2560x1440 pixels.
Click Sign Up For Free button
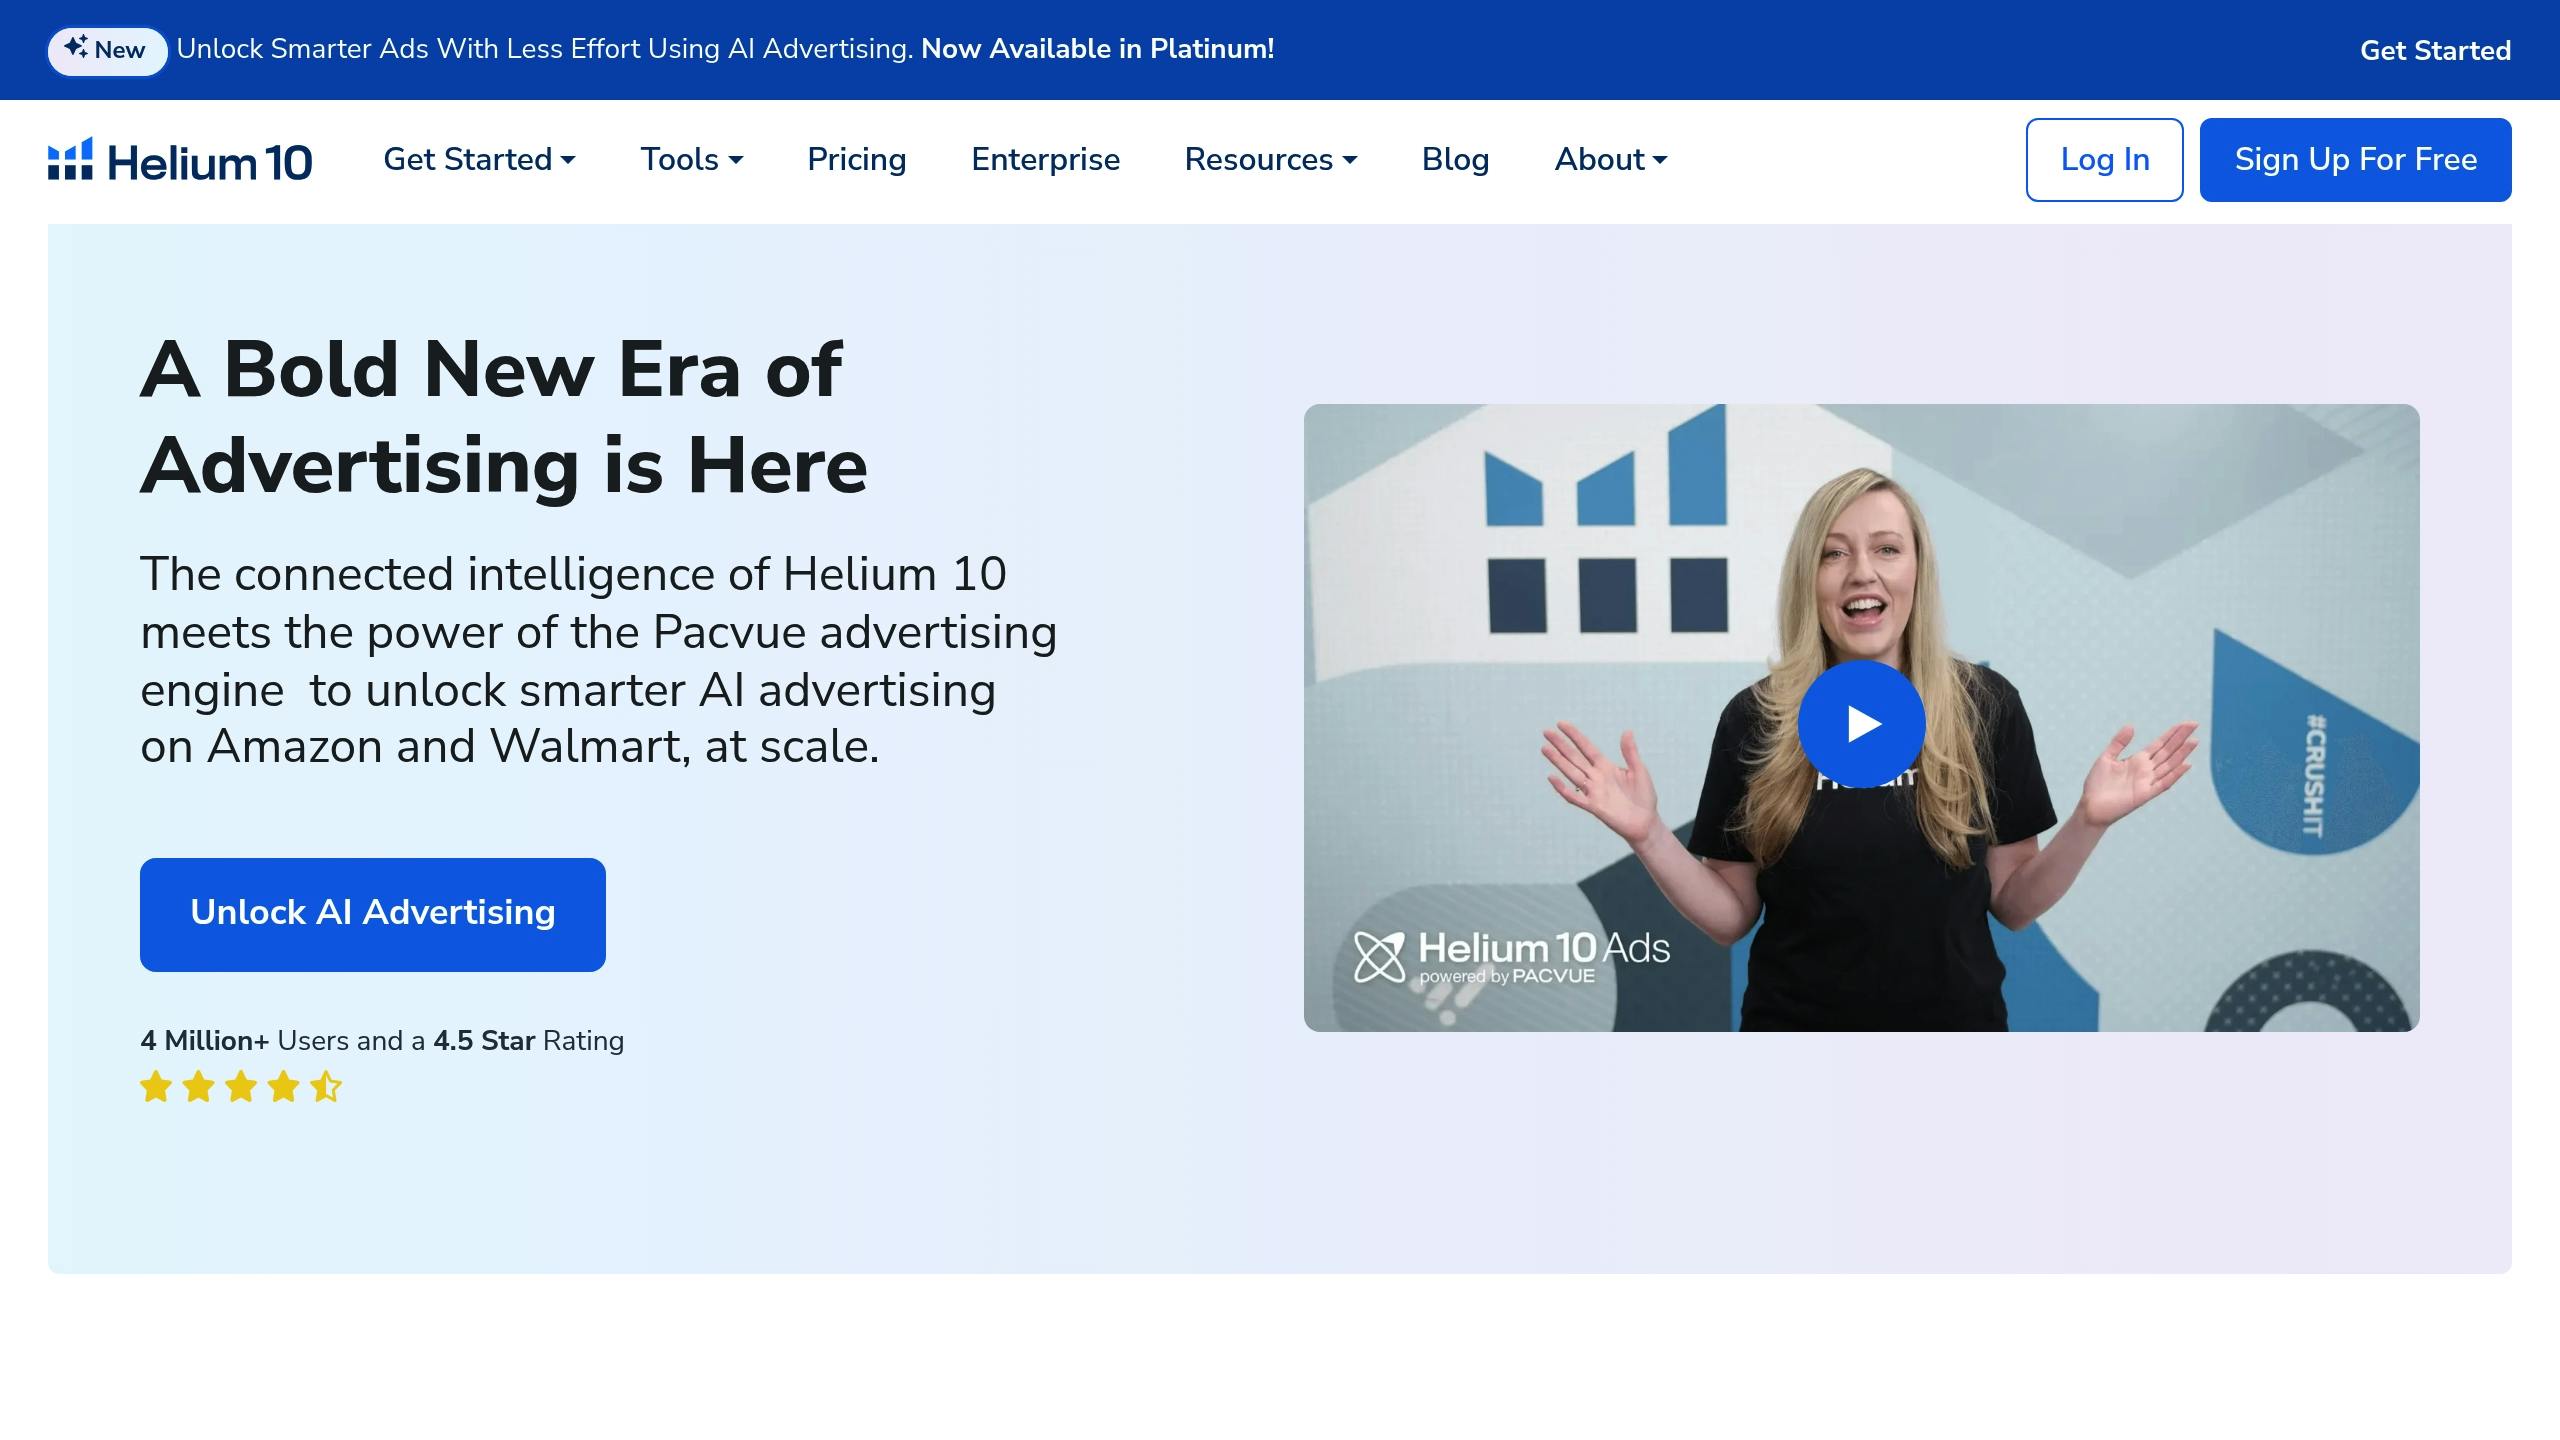coord(2355,160)
